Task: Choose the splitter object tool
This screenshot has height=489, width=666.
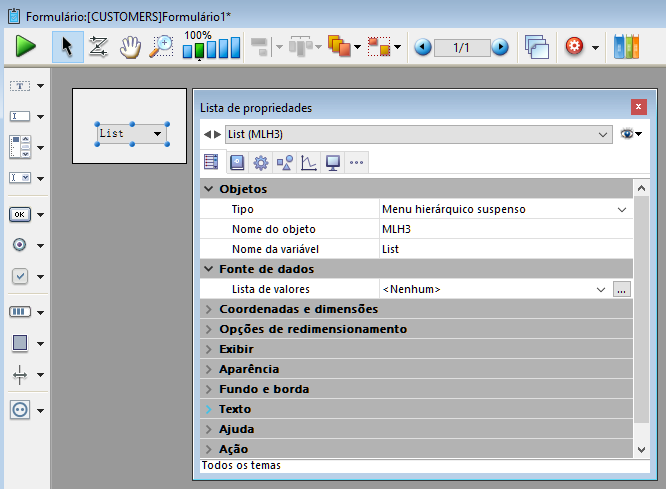Action: coord(20,375)
